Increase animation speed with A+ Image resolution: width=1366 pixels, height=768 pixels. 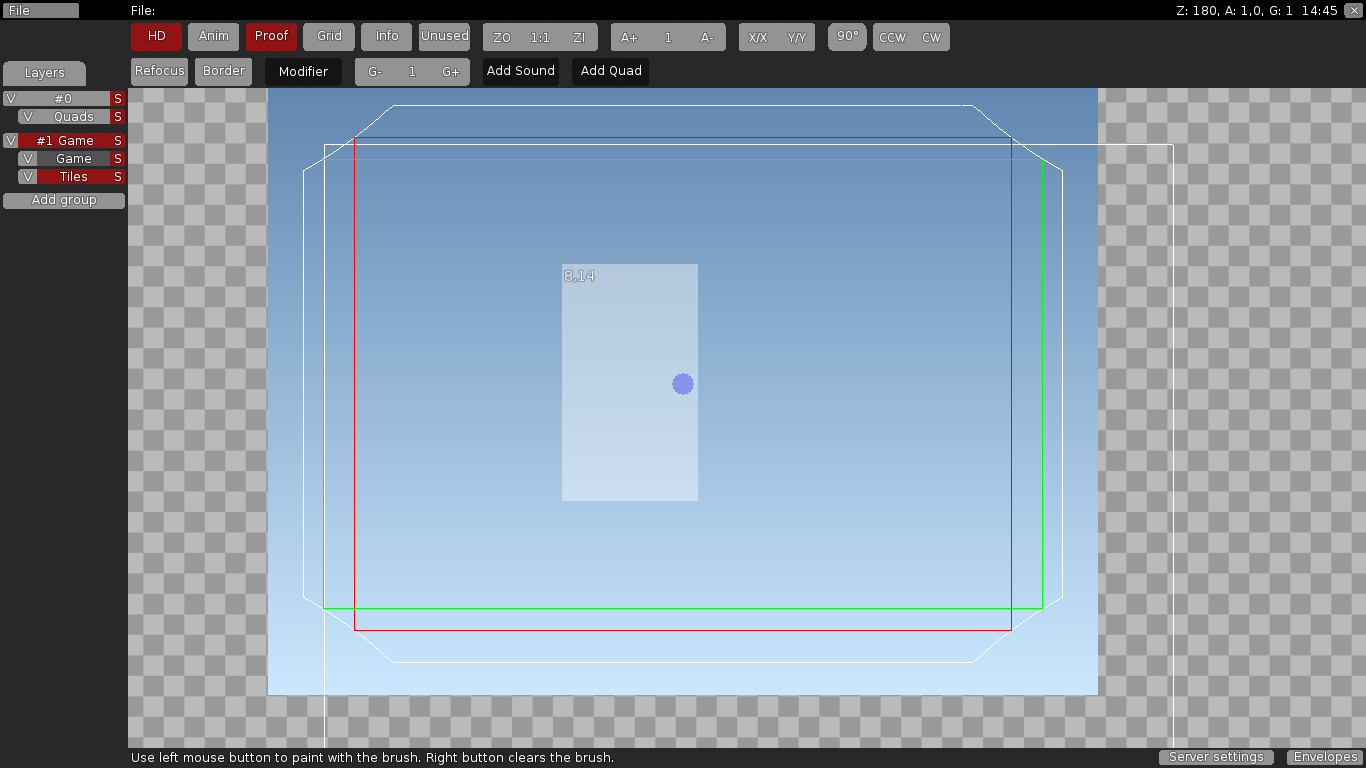coord(630,37)
